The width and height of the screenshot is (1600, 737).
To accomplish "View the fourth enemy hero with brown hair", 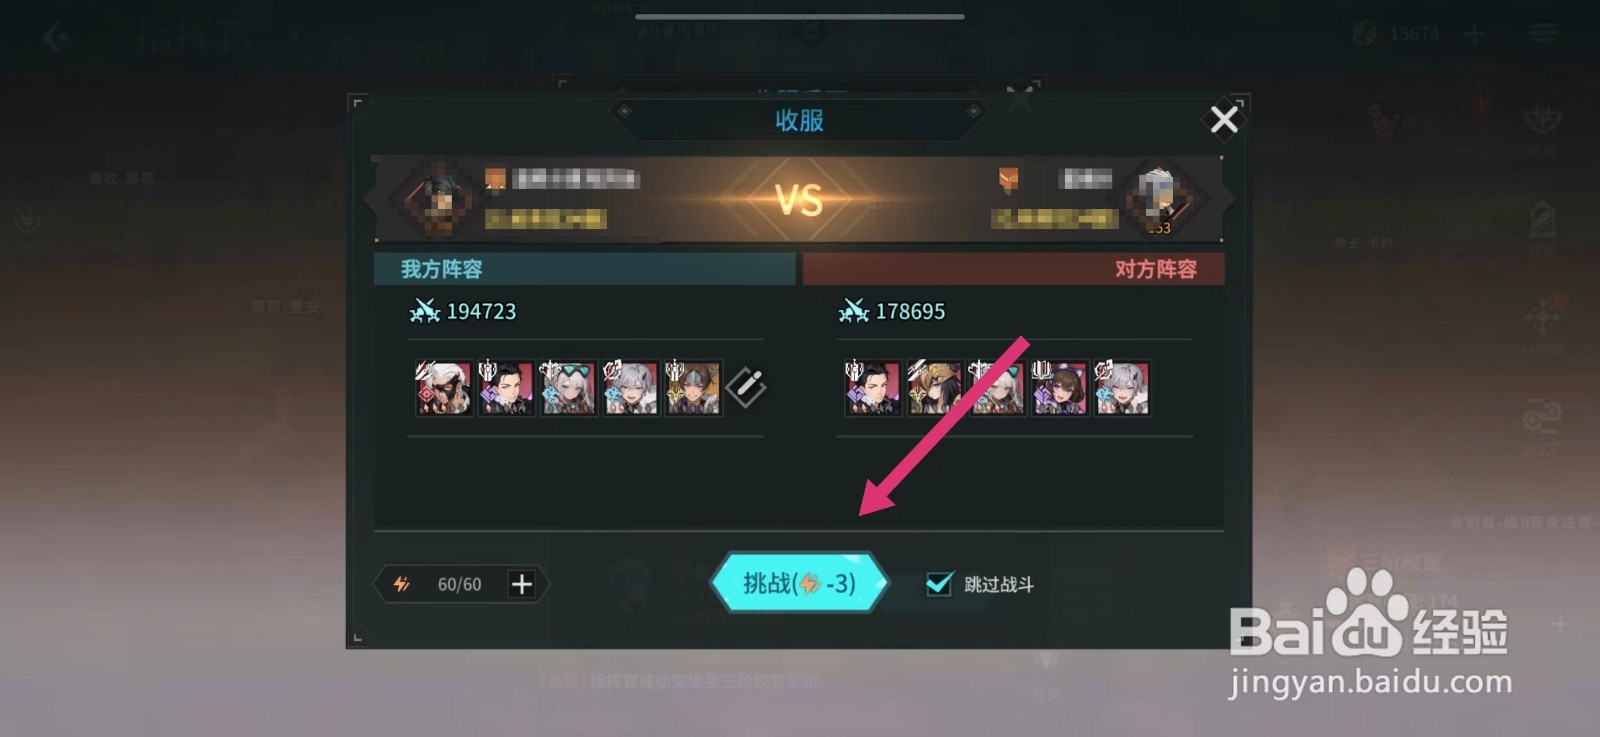I will (1059, 388).
